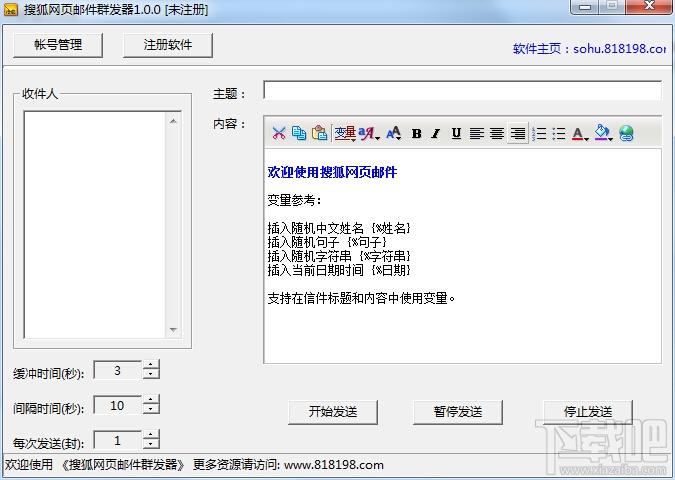Click inside the 收件人 recipients list box
675x480 pixels.
pyautogui.click(x=95, y=225)
